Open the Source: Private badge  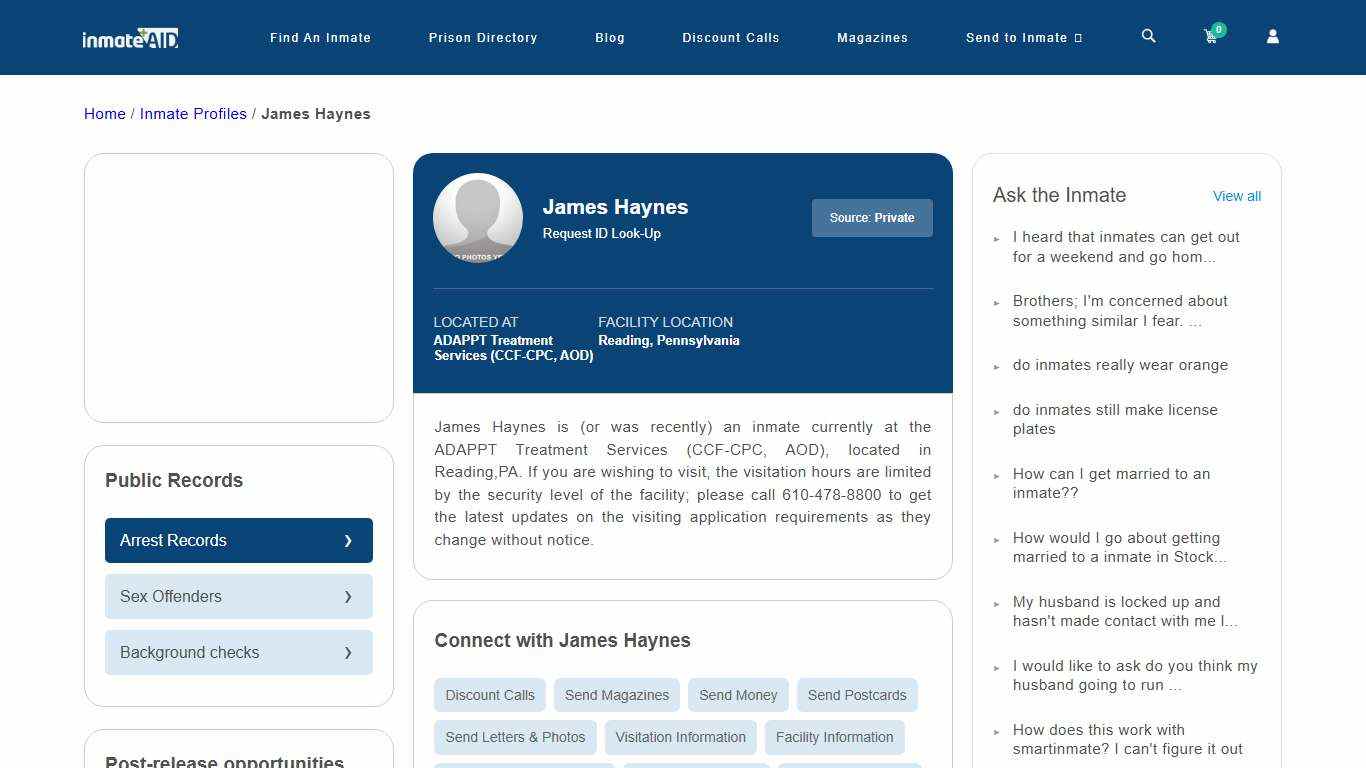[x=871, y=217]
